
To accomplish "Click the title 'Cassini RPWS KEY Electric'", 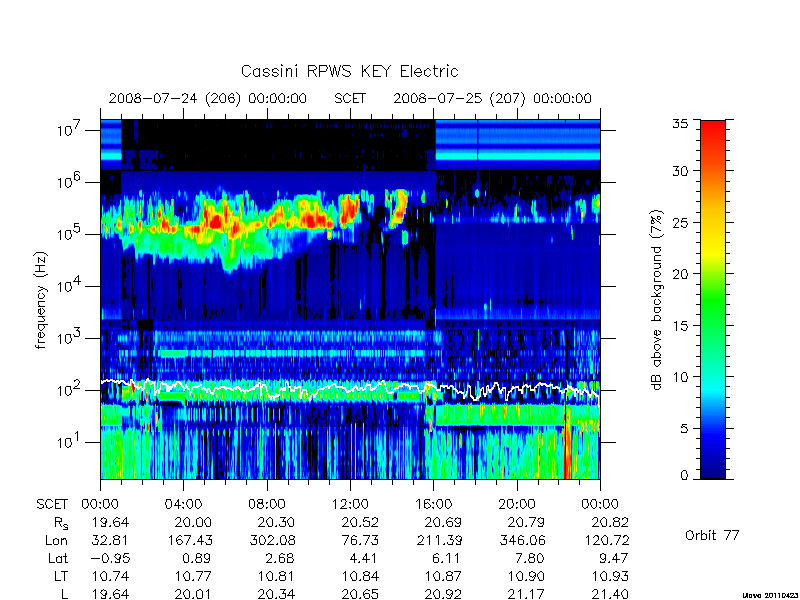I will click(x=349, y=71).
